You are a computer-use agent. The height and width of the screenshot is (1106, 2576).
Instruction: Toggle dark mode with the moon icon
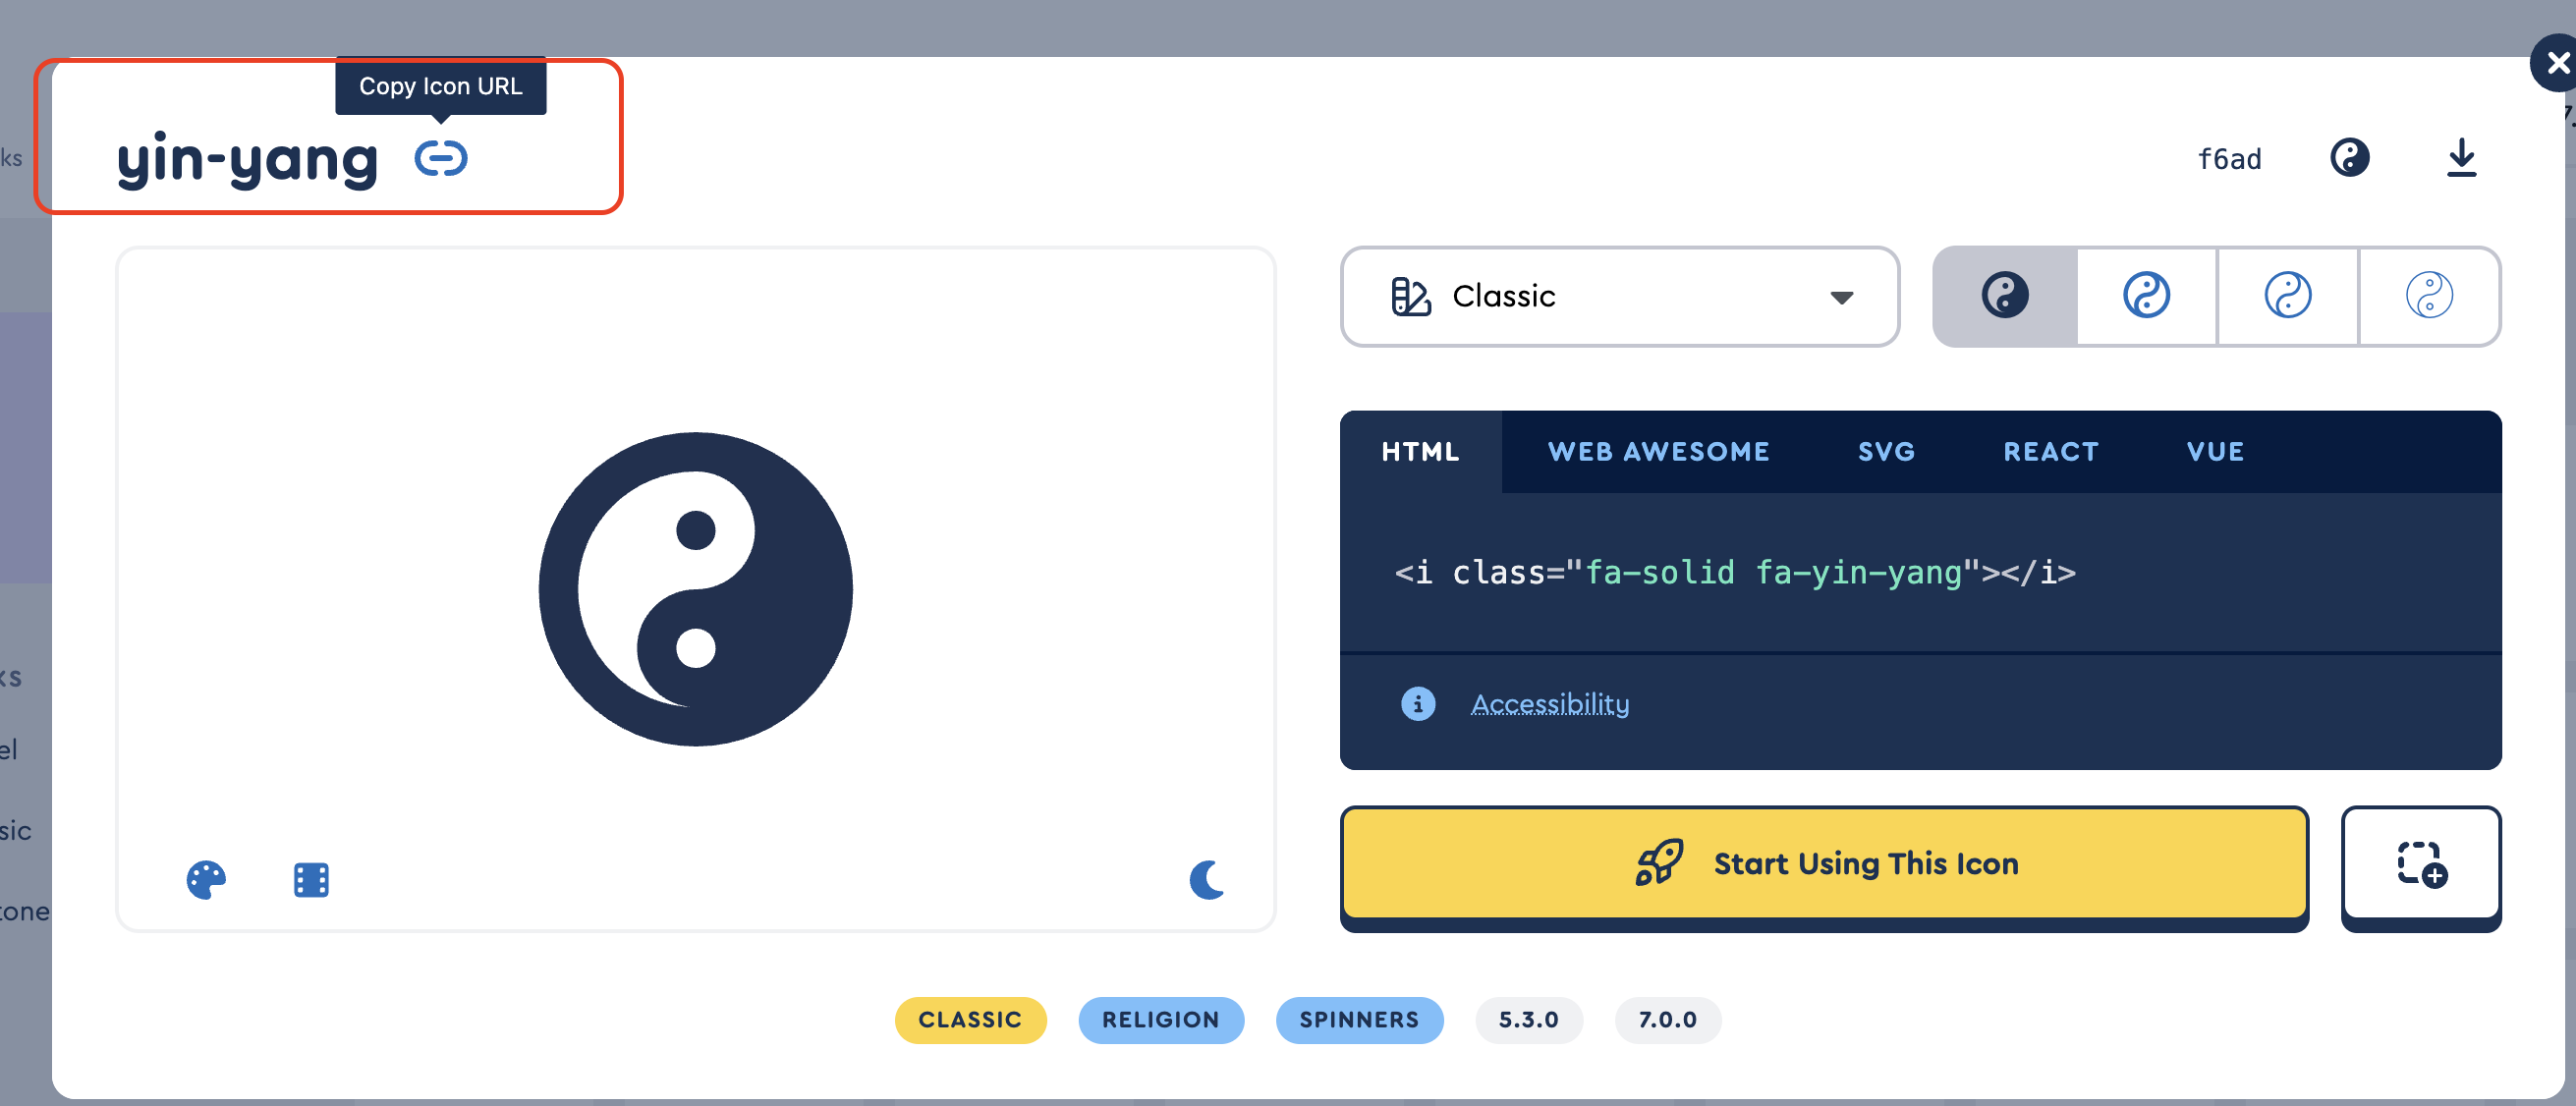pos(1207,880)
